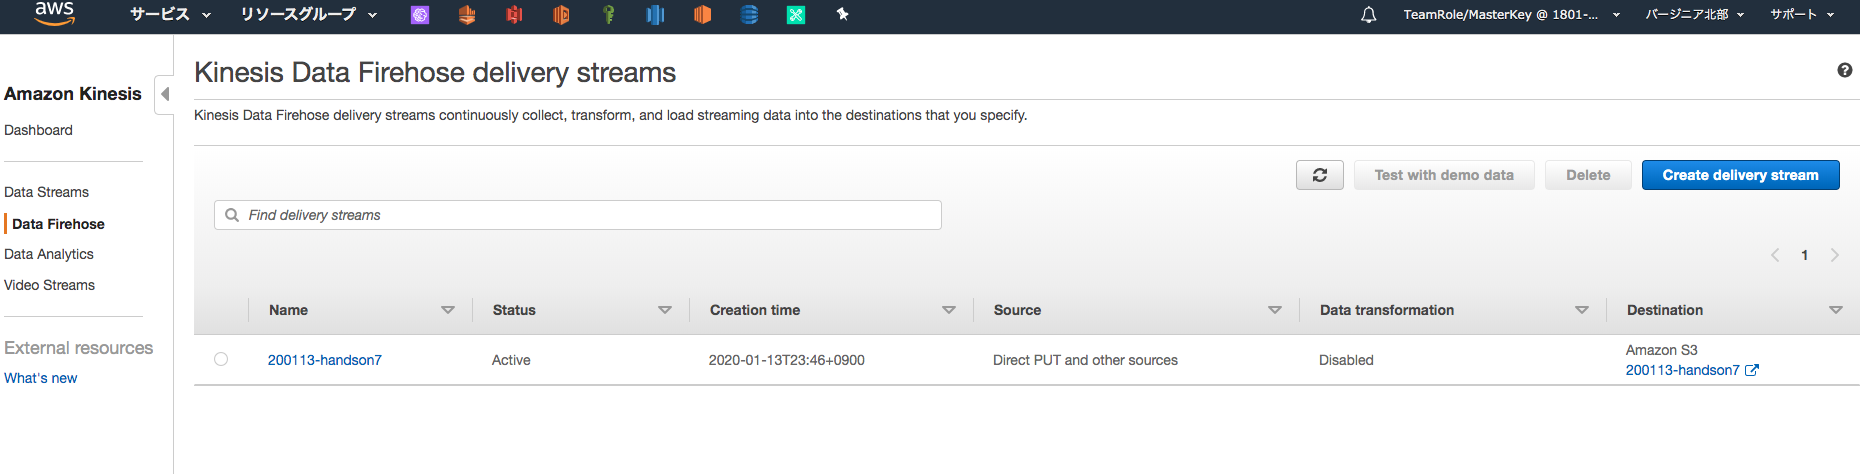Image resolution: width=1860 pixels, height=474 pixels.
Task: Click the AWS logo in the header
Action: pos(54,13)
